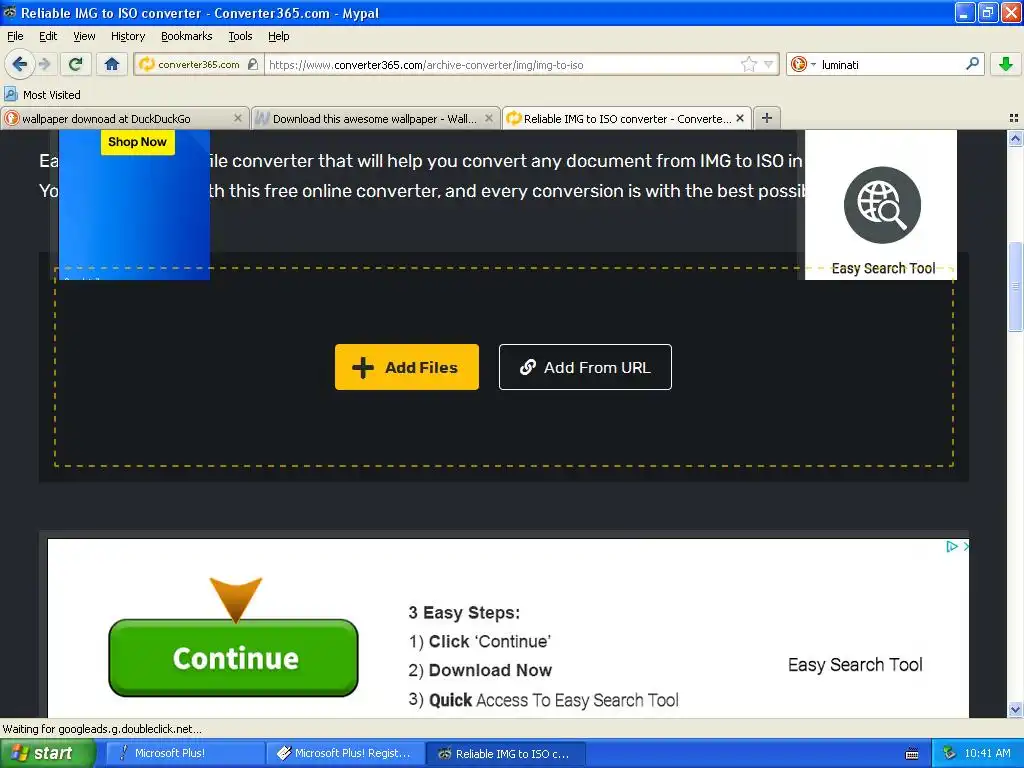The image size is (1024, 768).
Task: Click the globe search Easy Search Tool icon
Action: tap(882, 205)
